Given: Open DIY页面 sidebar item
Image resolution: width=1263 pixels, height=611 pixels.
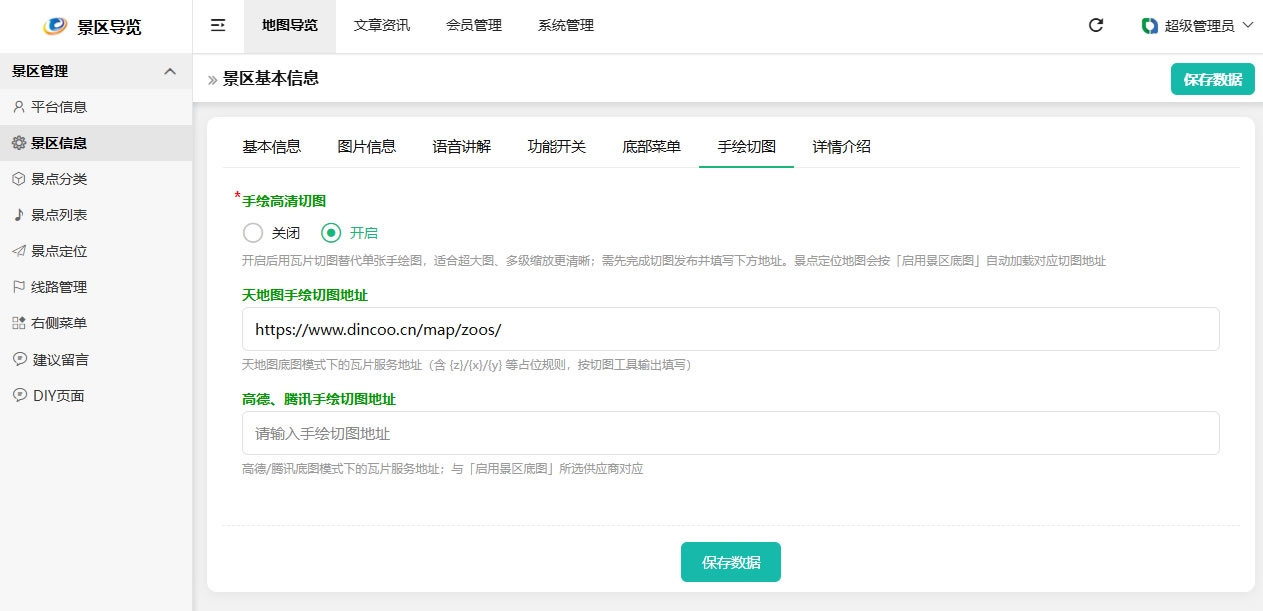Looking at the screenshot, I should coord(96,395).
